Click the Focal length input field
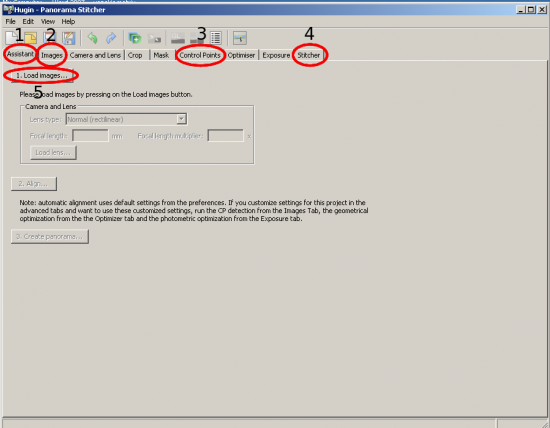The image size is (550, 428). point(90,136)
